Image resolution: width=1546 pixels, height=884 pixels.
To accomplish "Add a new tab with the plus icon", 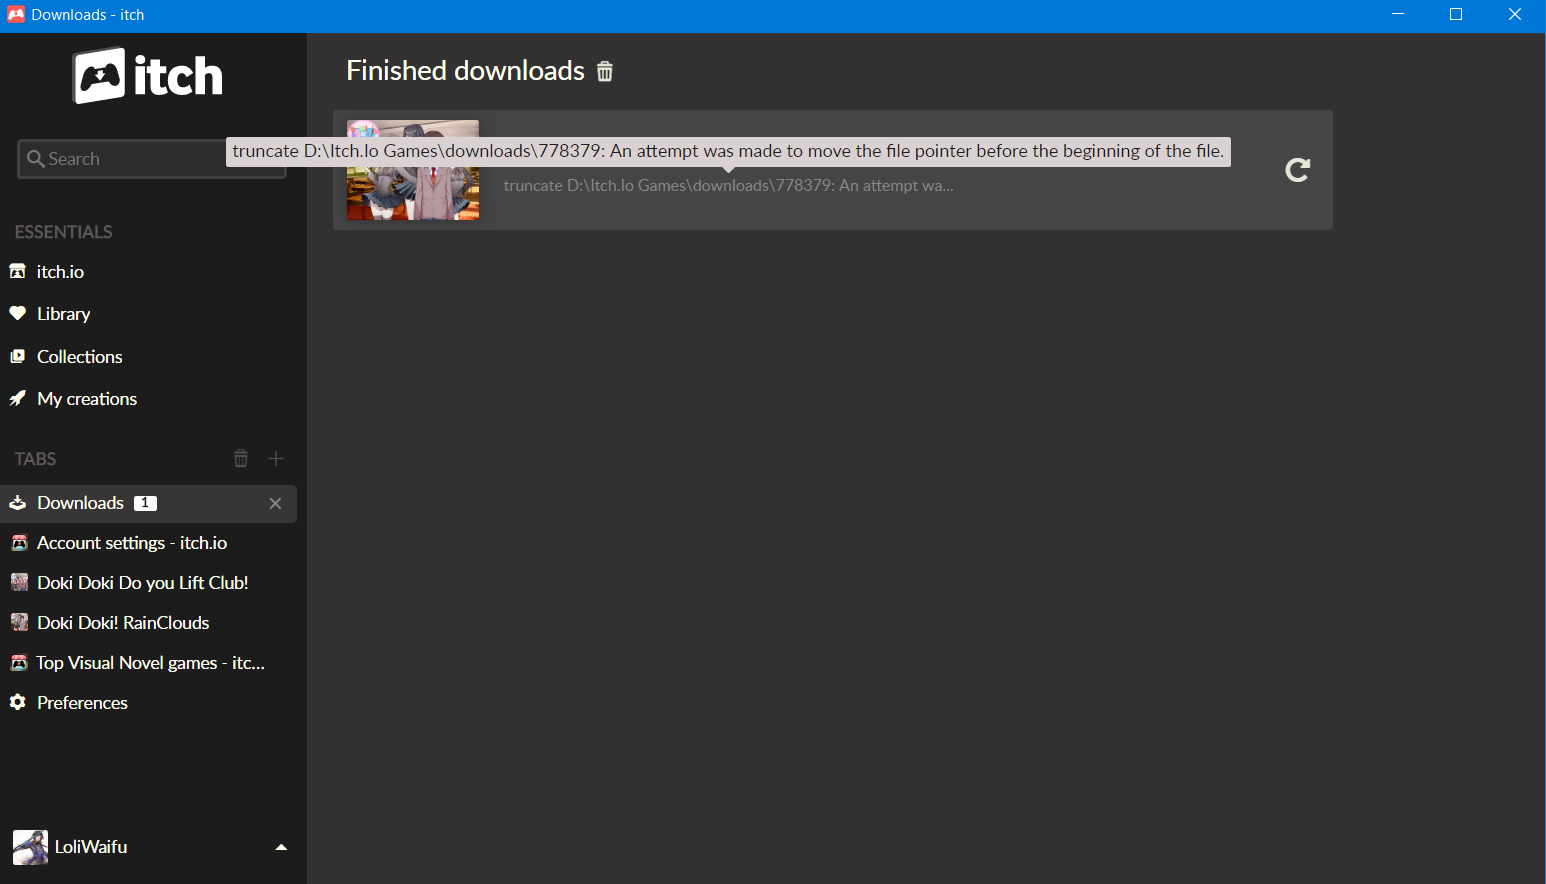I will (x=276, y=459).
